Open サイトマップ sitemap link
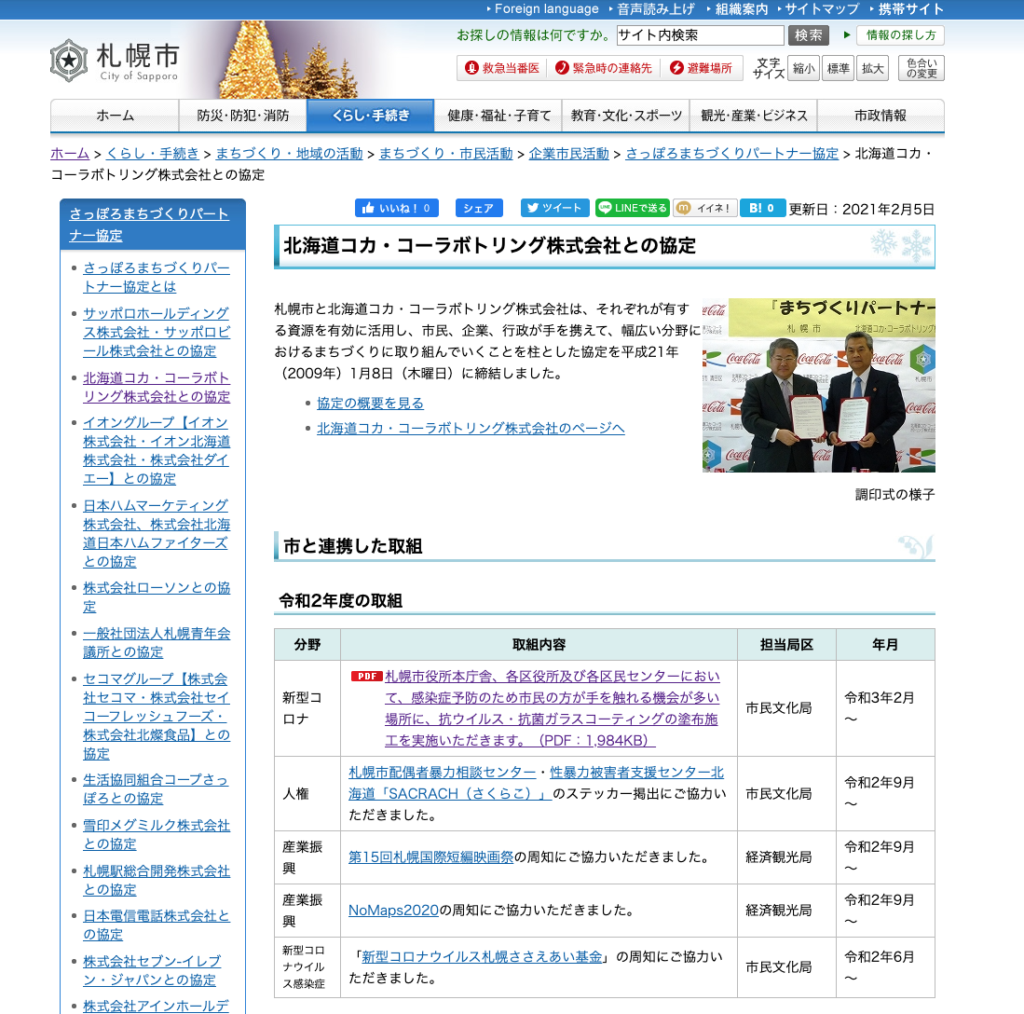 822,9
